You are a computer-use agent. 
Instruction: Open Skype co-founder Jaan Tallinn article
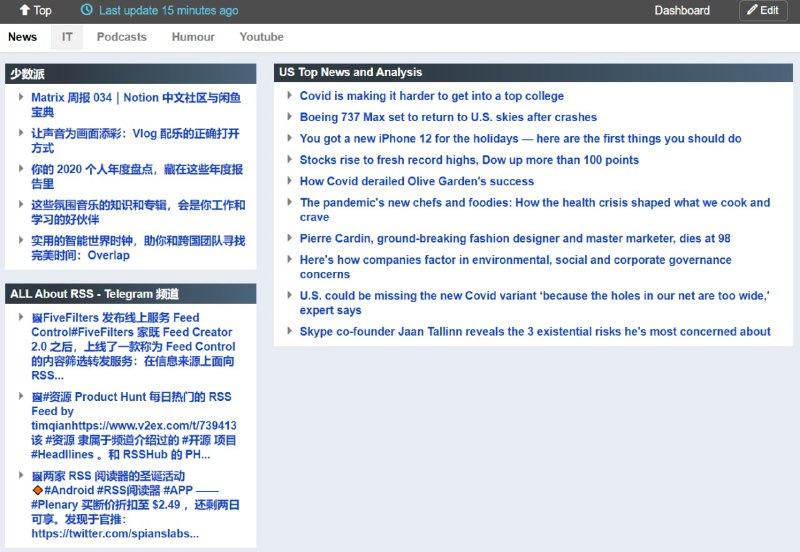point(535,332)
